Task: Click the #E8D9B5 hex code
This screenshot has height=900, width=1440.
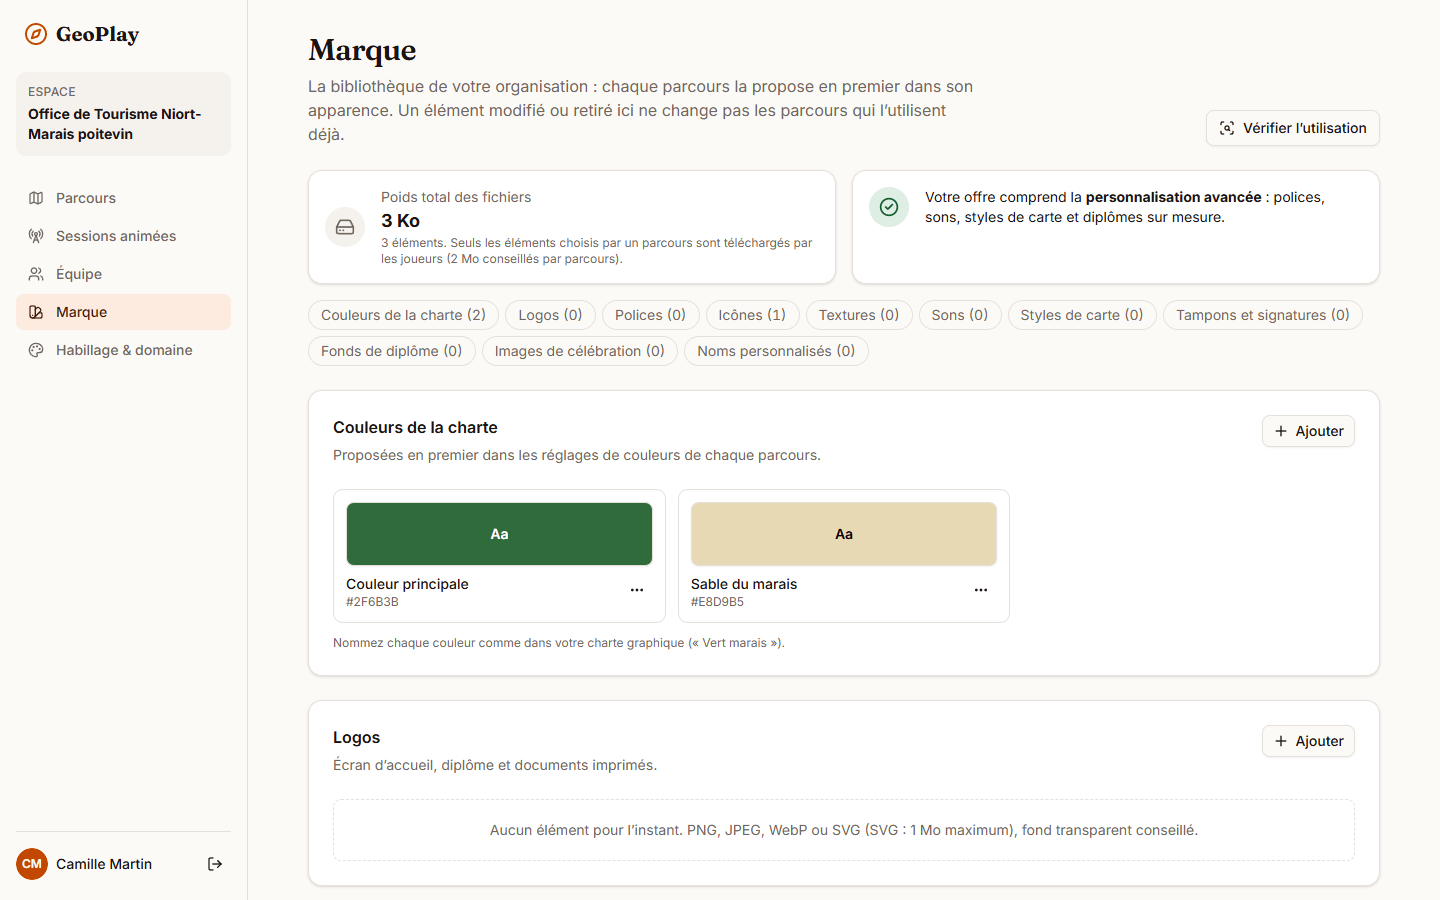Action: (x=717, y=602)
